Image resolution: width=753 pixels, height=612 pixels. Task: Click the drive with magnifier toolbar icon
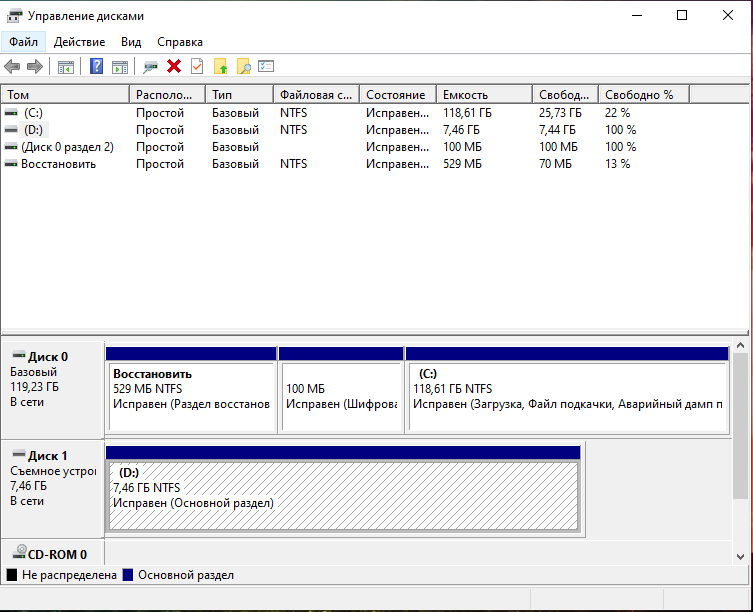click(150, 67)
